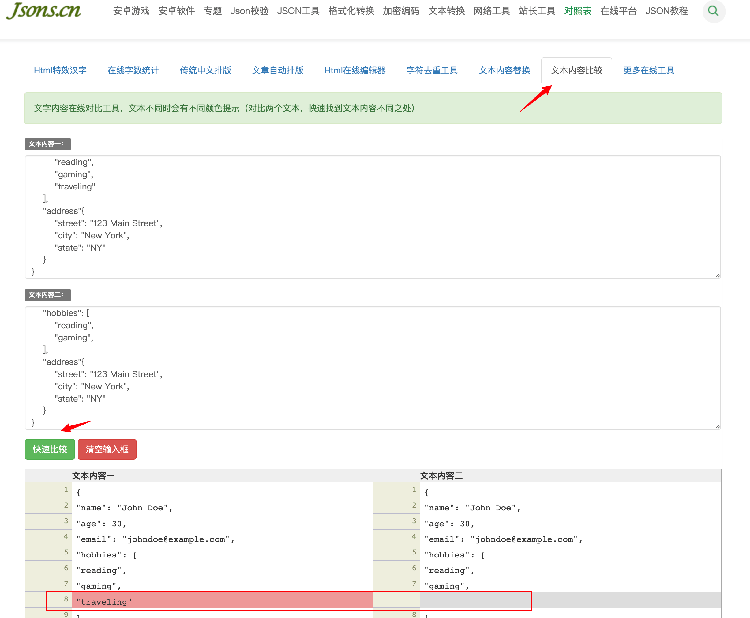Viewport: 750px width, 618px height.
Task: Click the red 清空输入框 button
Action: coord(107,449)
